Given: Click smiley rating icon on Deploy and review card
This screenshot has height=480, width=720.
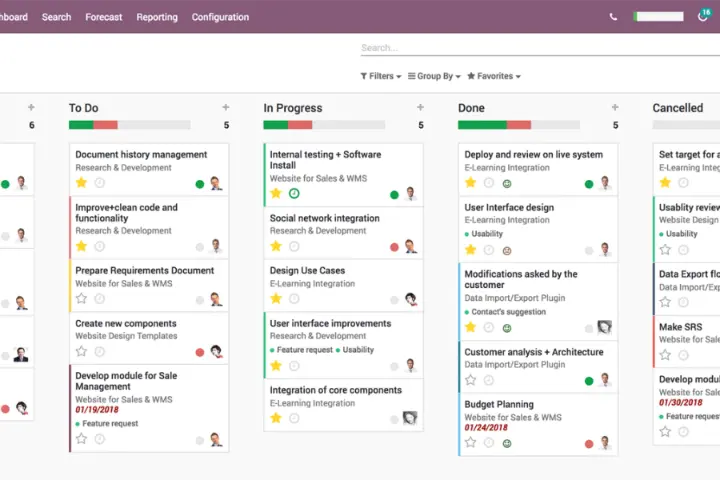Looking at the screenshot, I should (x=506, y=183).
